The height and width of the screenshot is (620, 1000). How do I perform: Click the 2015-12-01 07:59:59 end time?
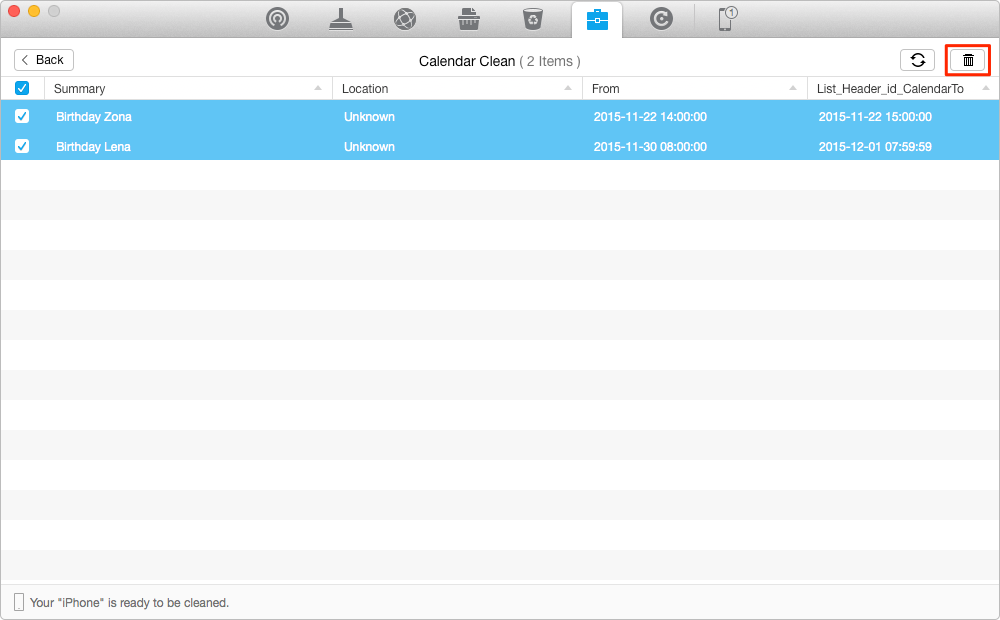click(875, 147)
